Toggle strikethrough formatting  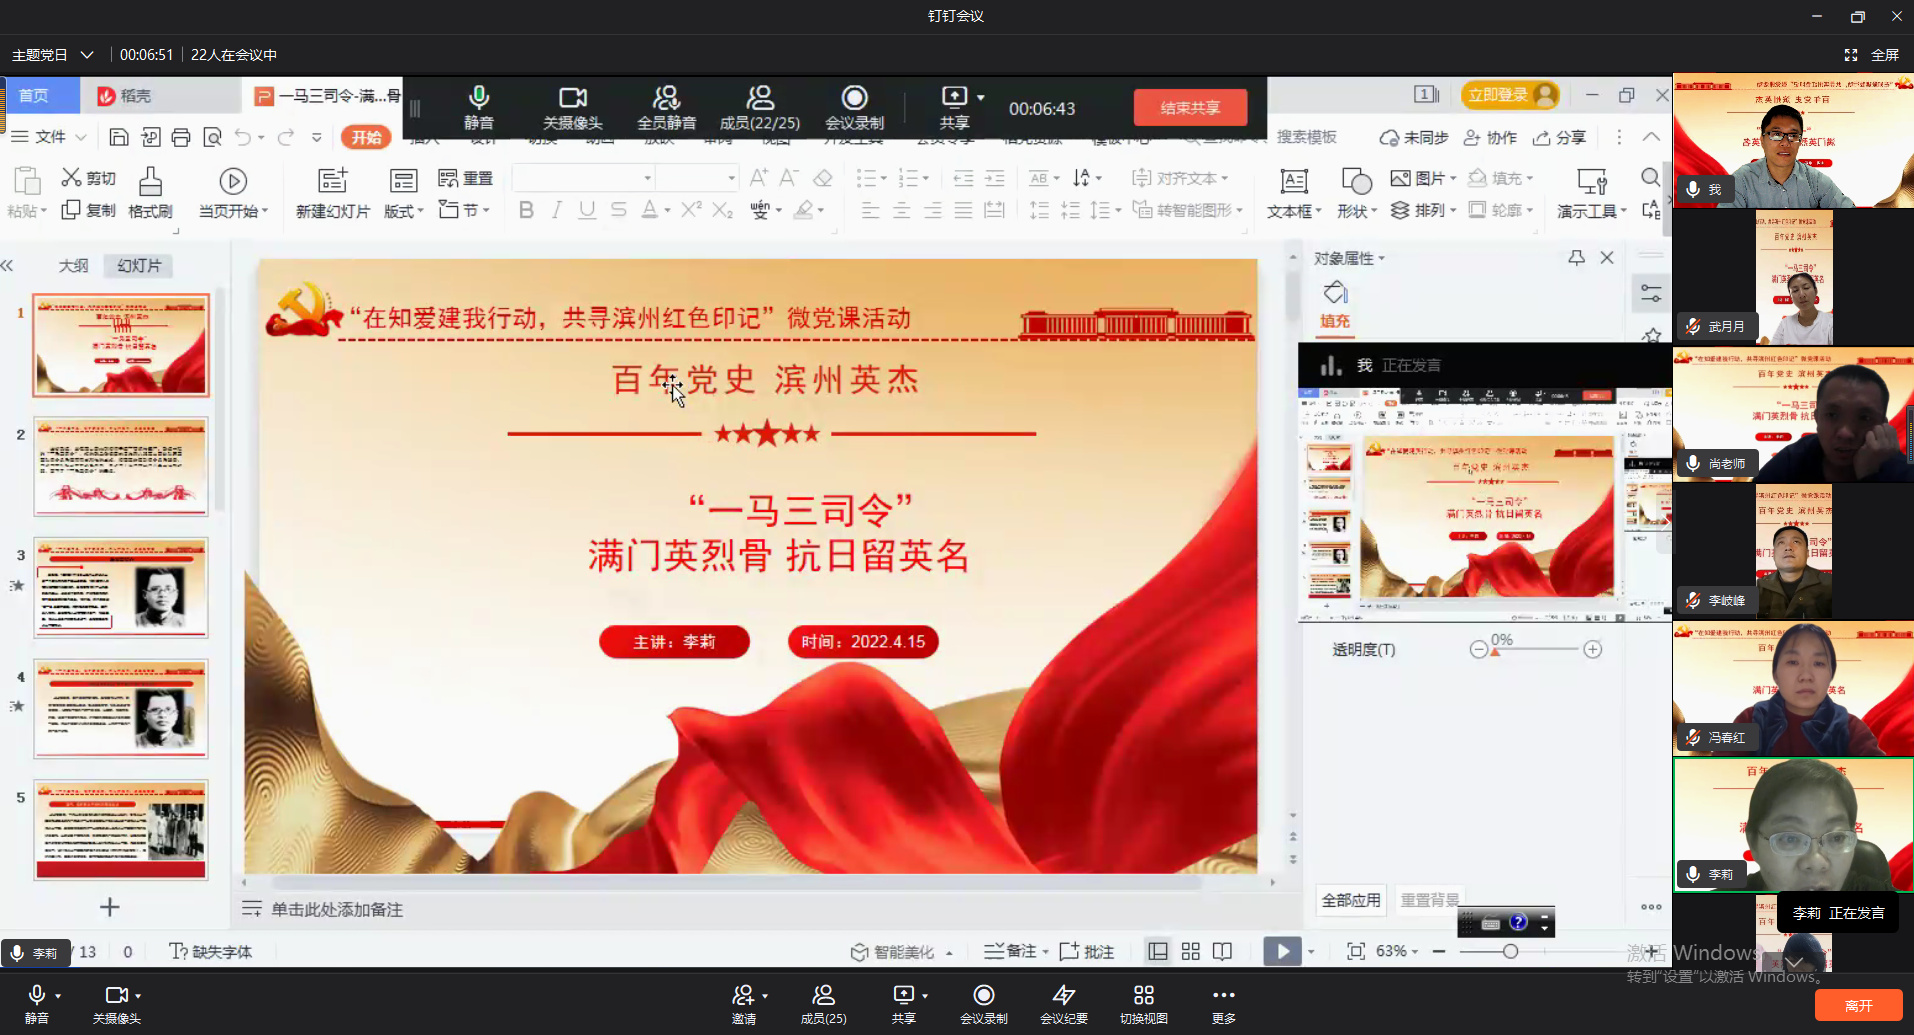tap(618, 209)
